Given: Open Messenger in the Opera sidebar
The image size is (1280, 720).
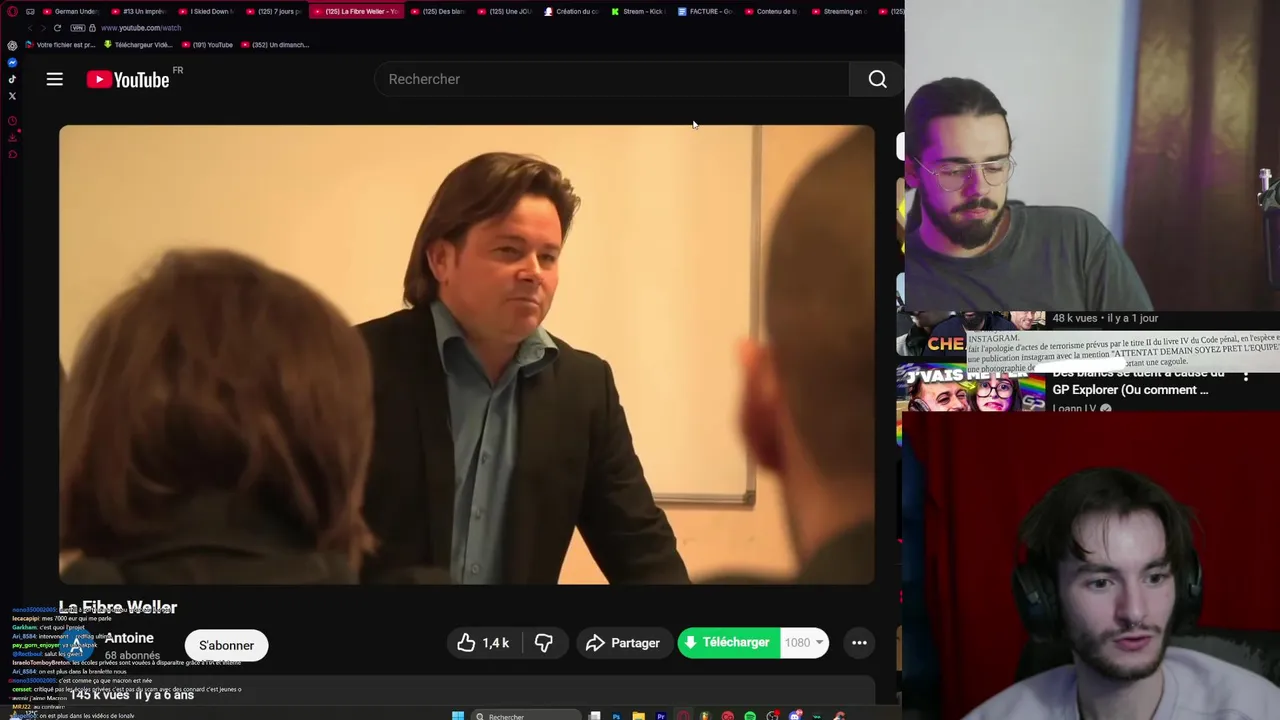Looking at the screenshot, I should [x=12, y=62].
